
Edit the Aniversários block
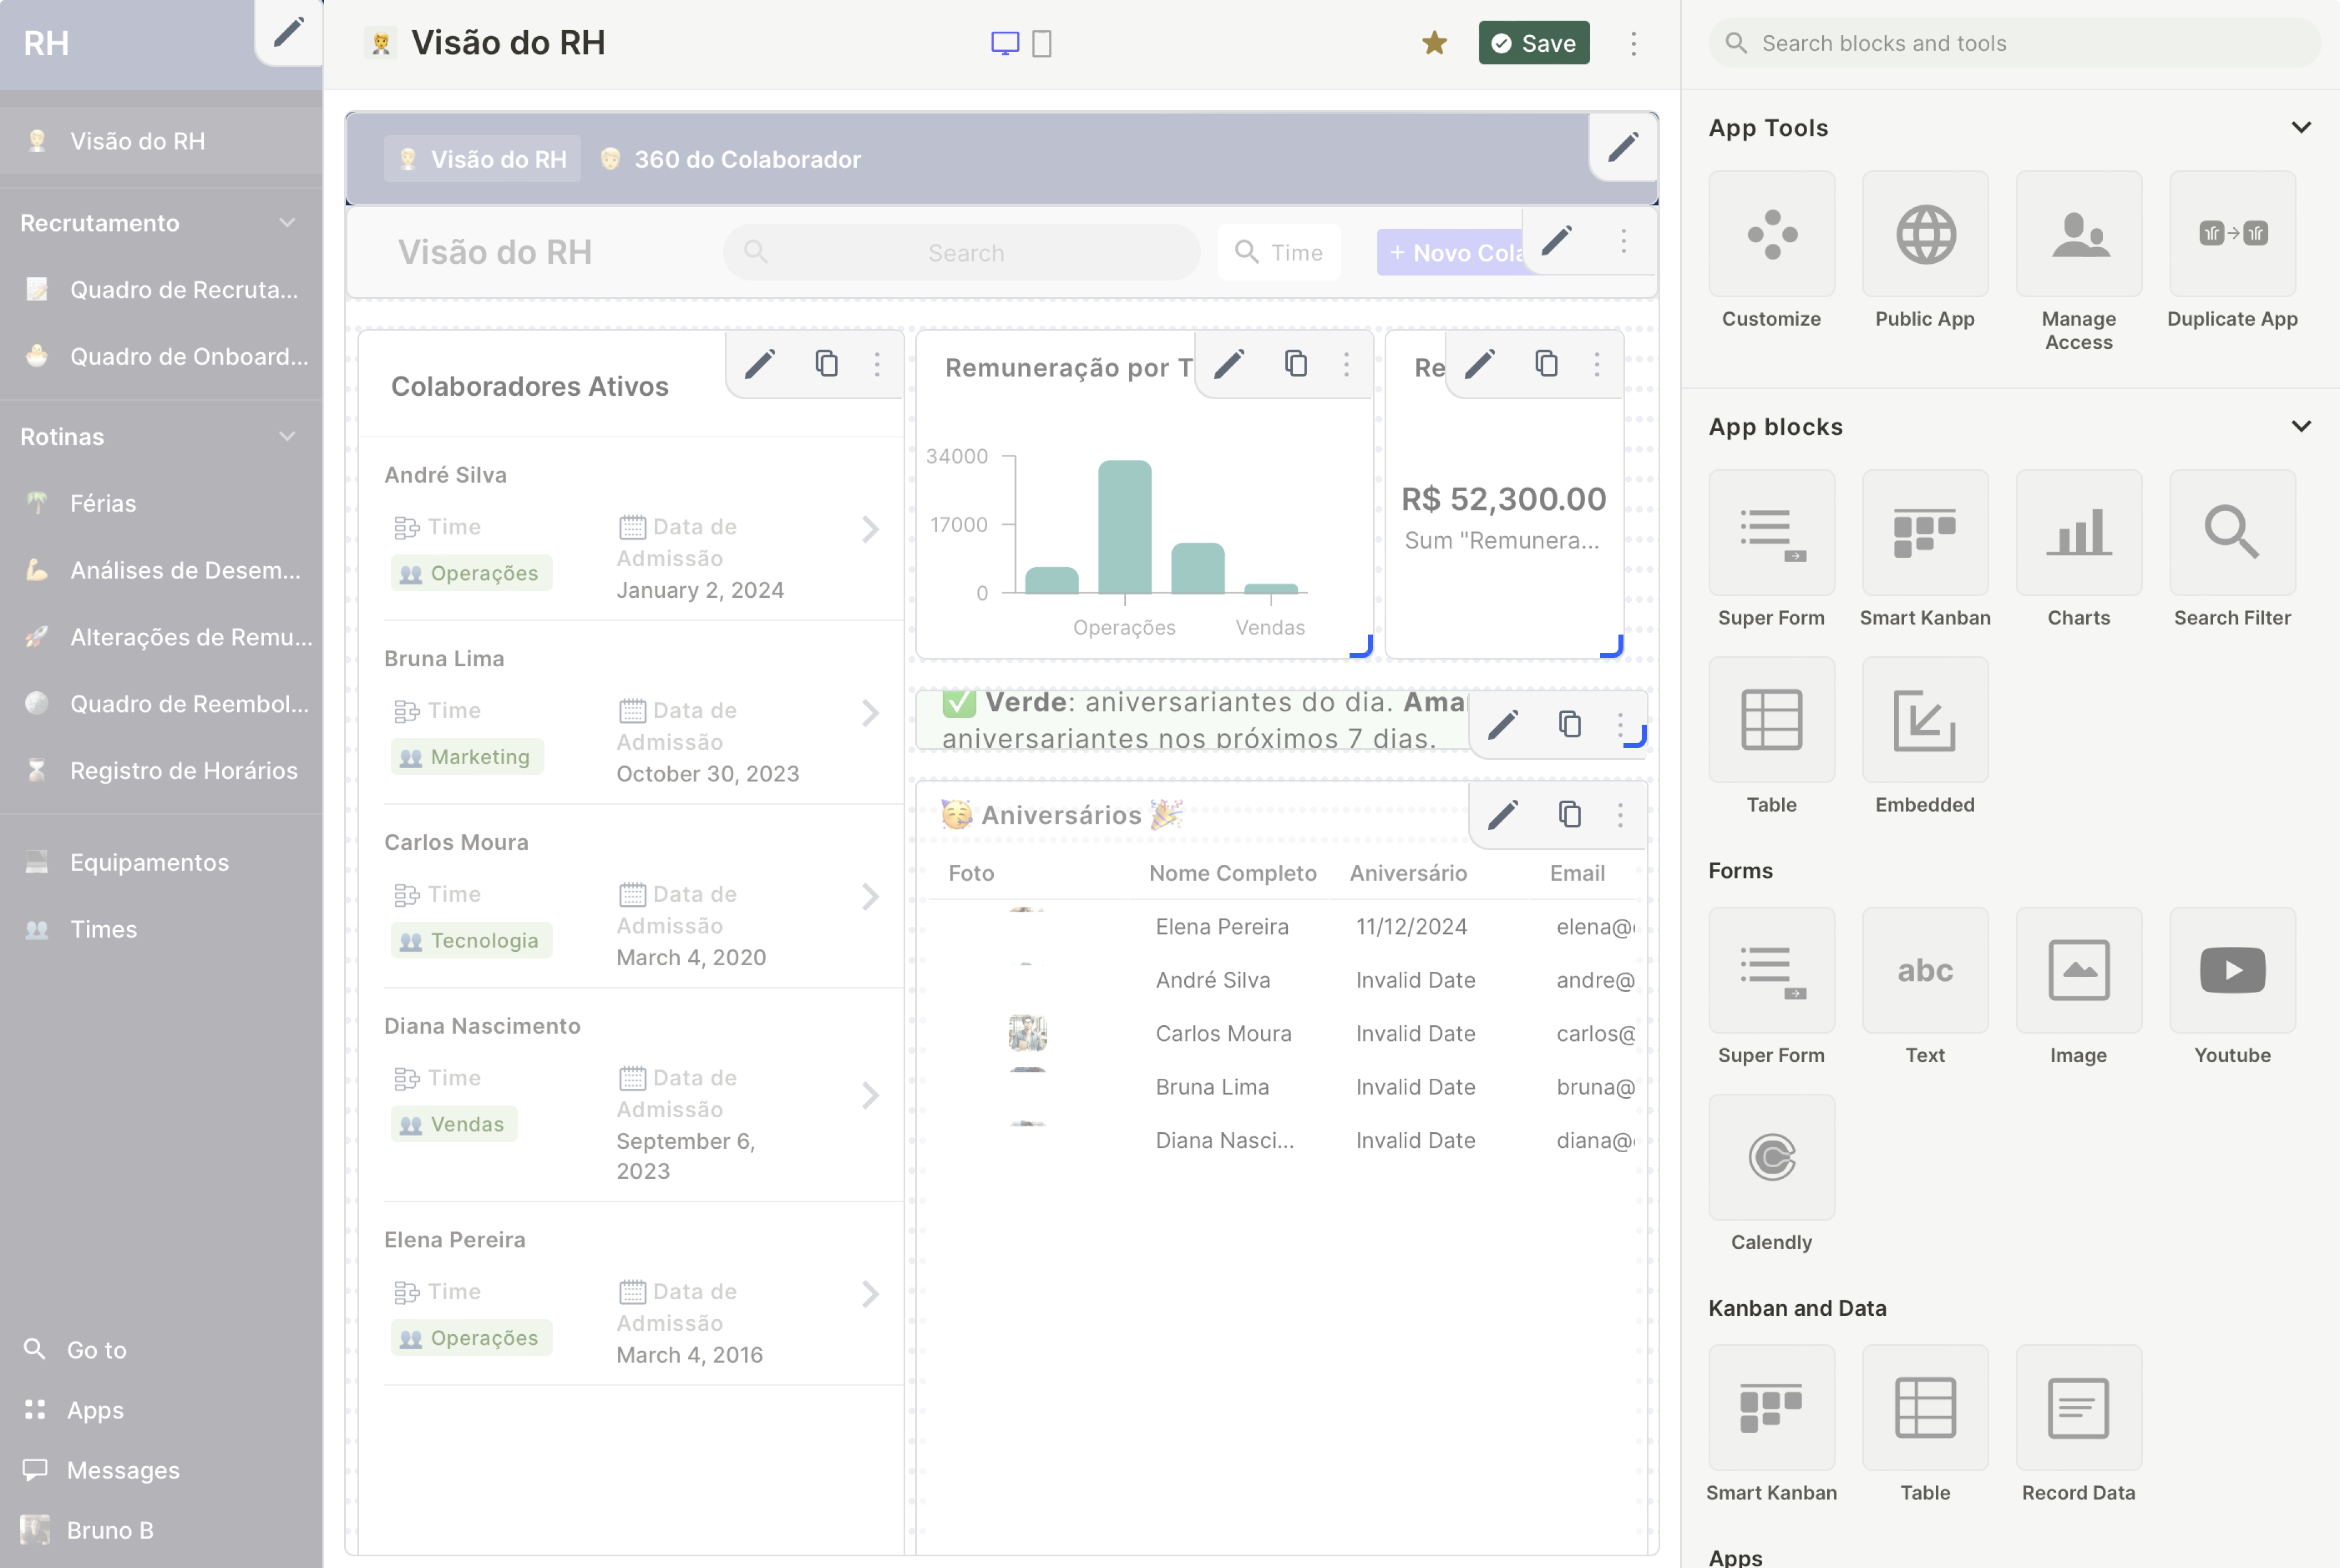[1503, 814]
